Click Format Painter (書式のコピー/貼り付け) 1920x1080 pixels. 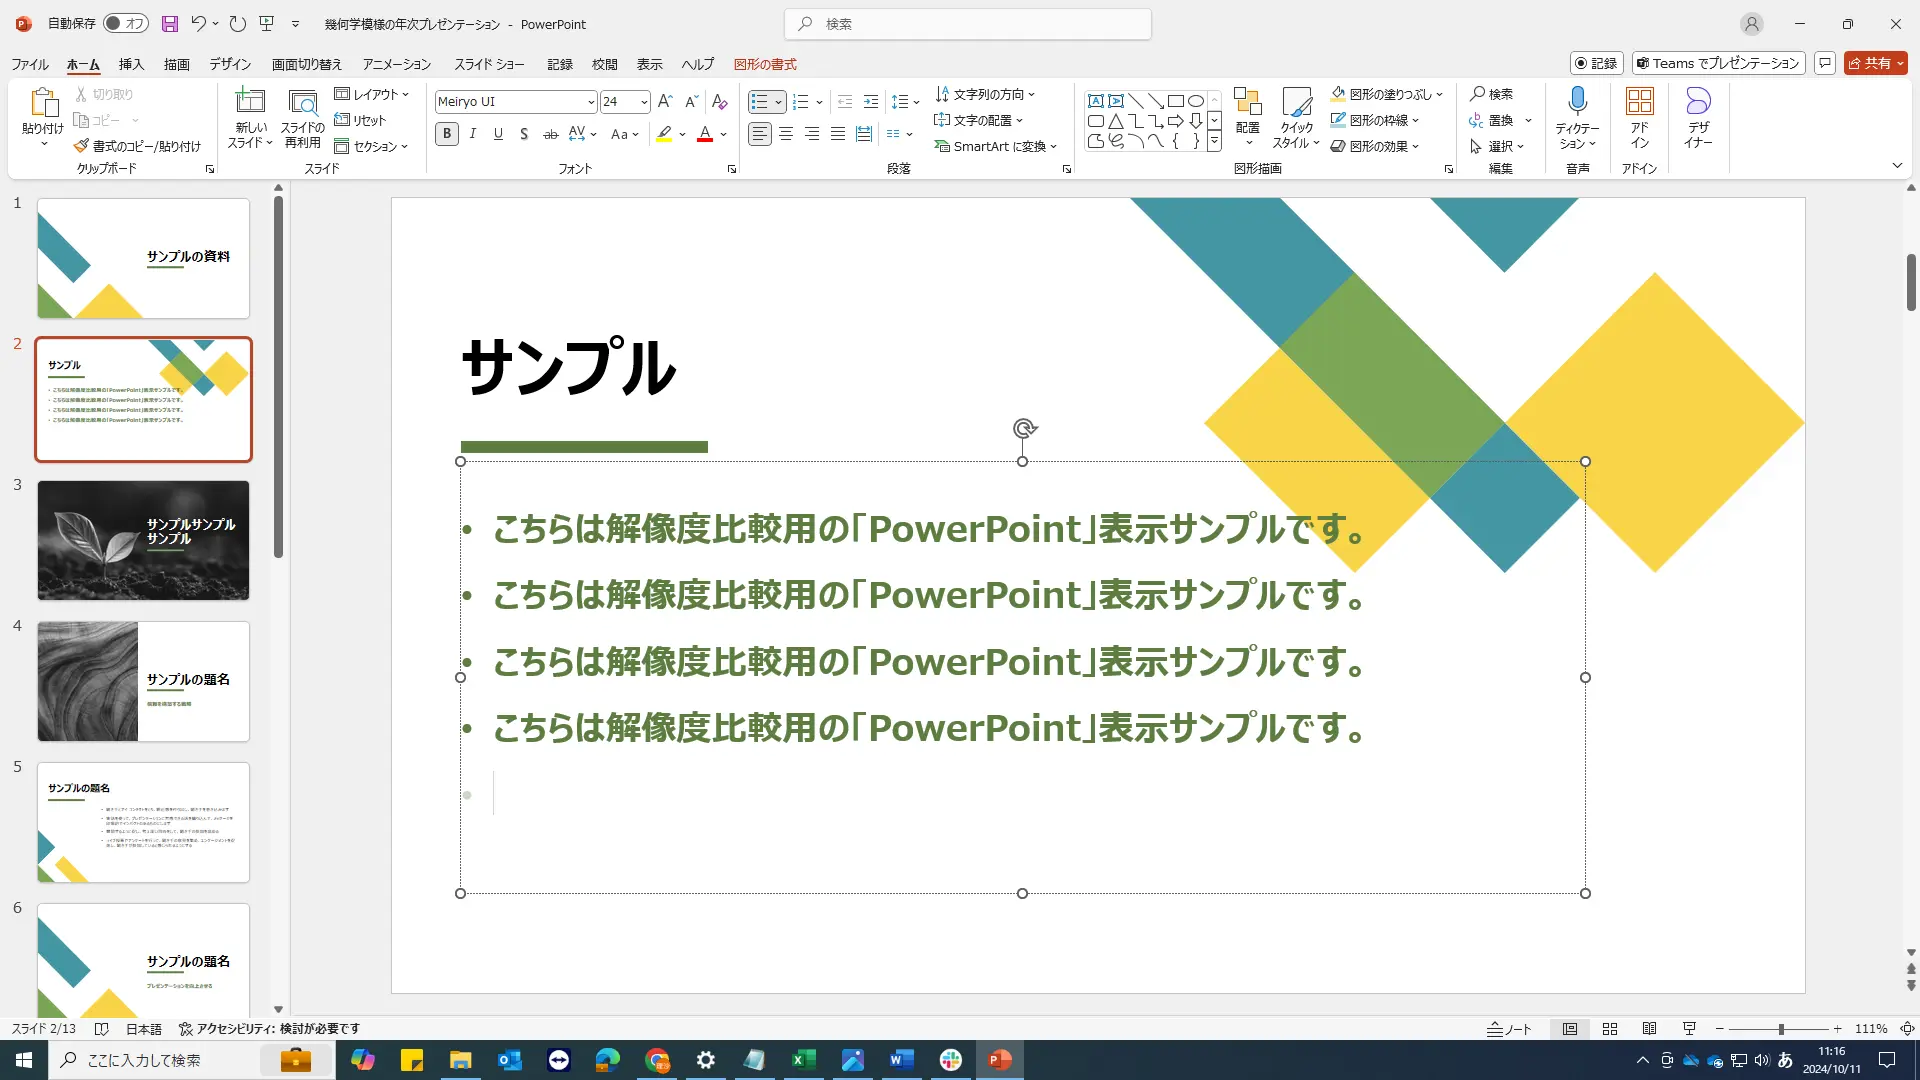coord(137,146)
